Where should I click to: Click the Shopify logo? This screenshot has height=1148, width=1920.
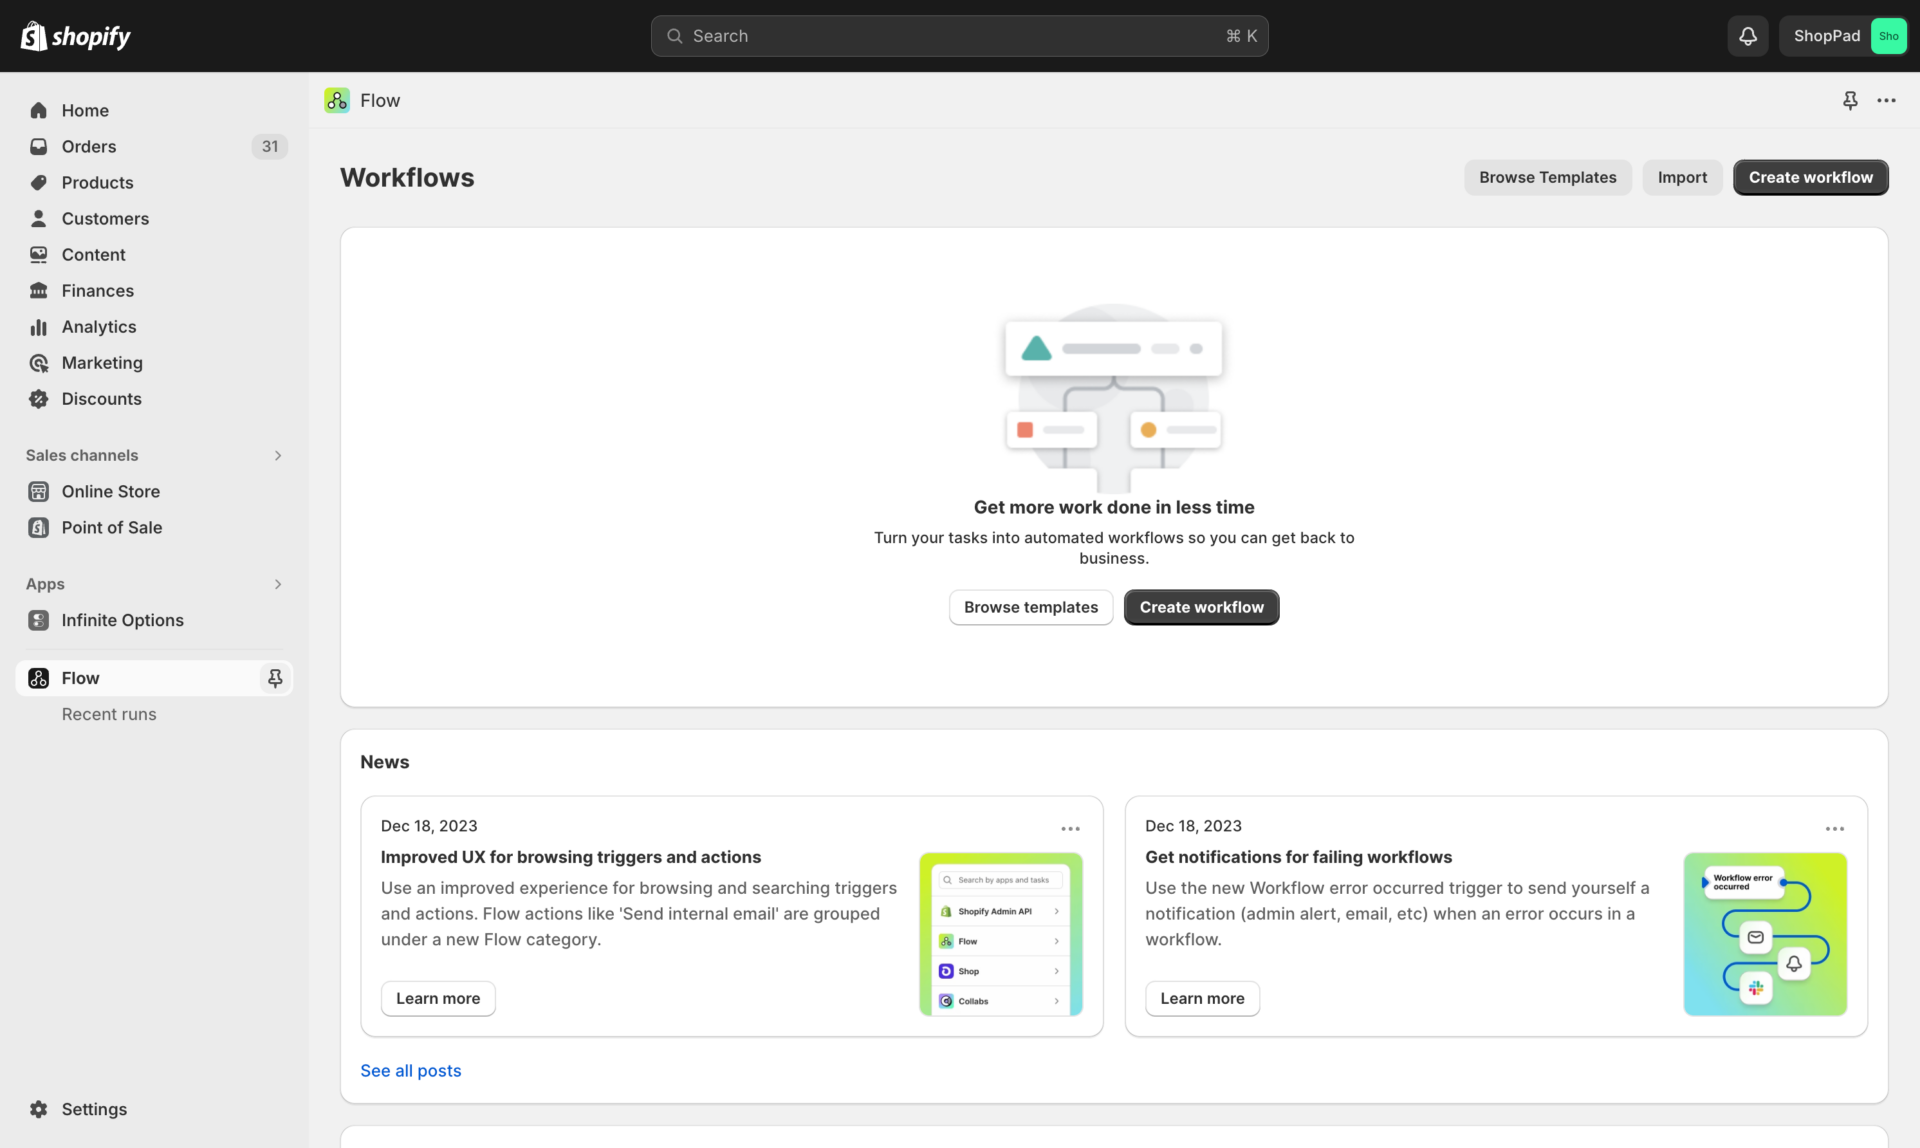(75, 35)
